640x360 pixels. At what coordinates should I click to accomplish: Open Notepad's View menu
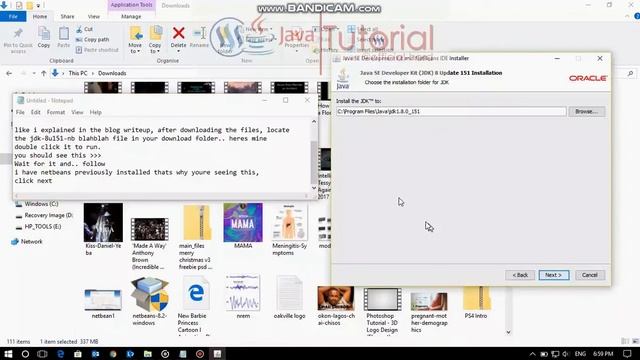pos(77,112)
